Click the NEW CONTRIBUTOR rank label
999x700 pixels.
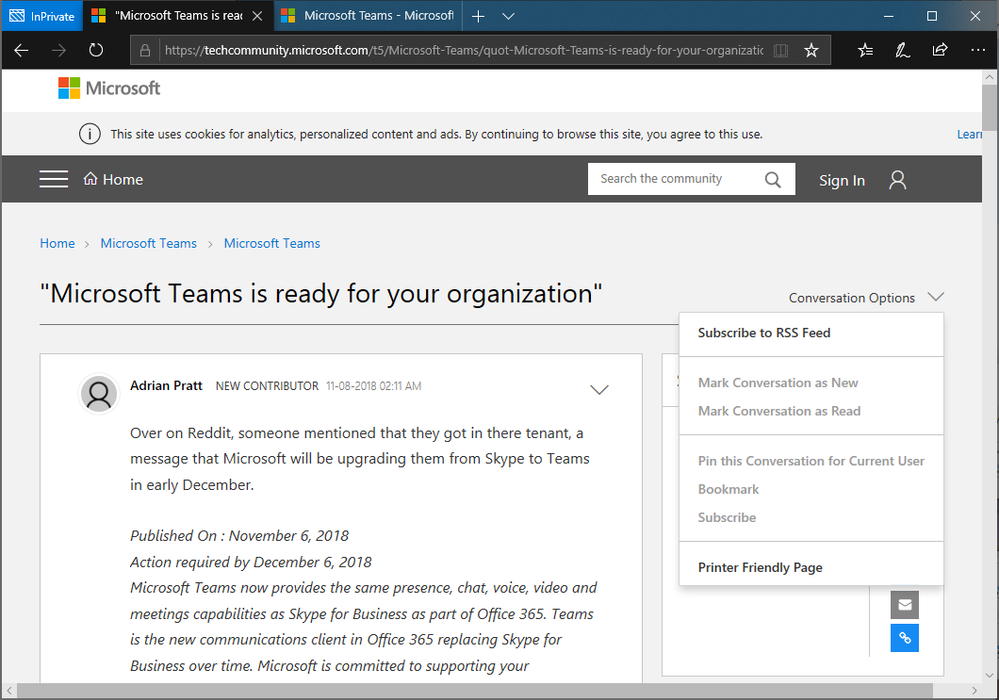tap(267, 386)
